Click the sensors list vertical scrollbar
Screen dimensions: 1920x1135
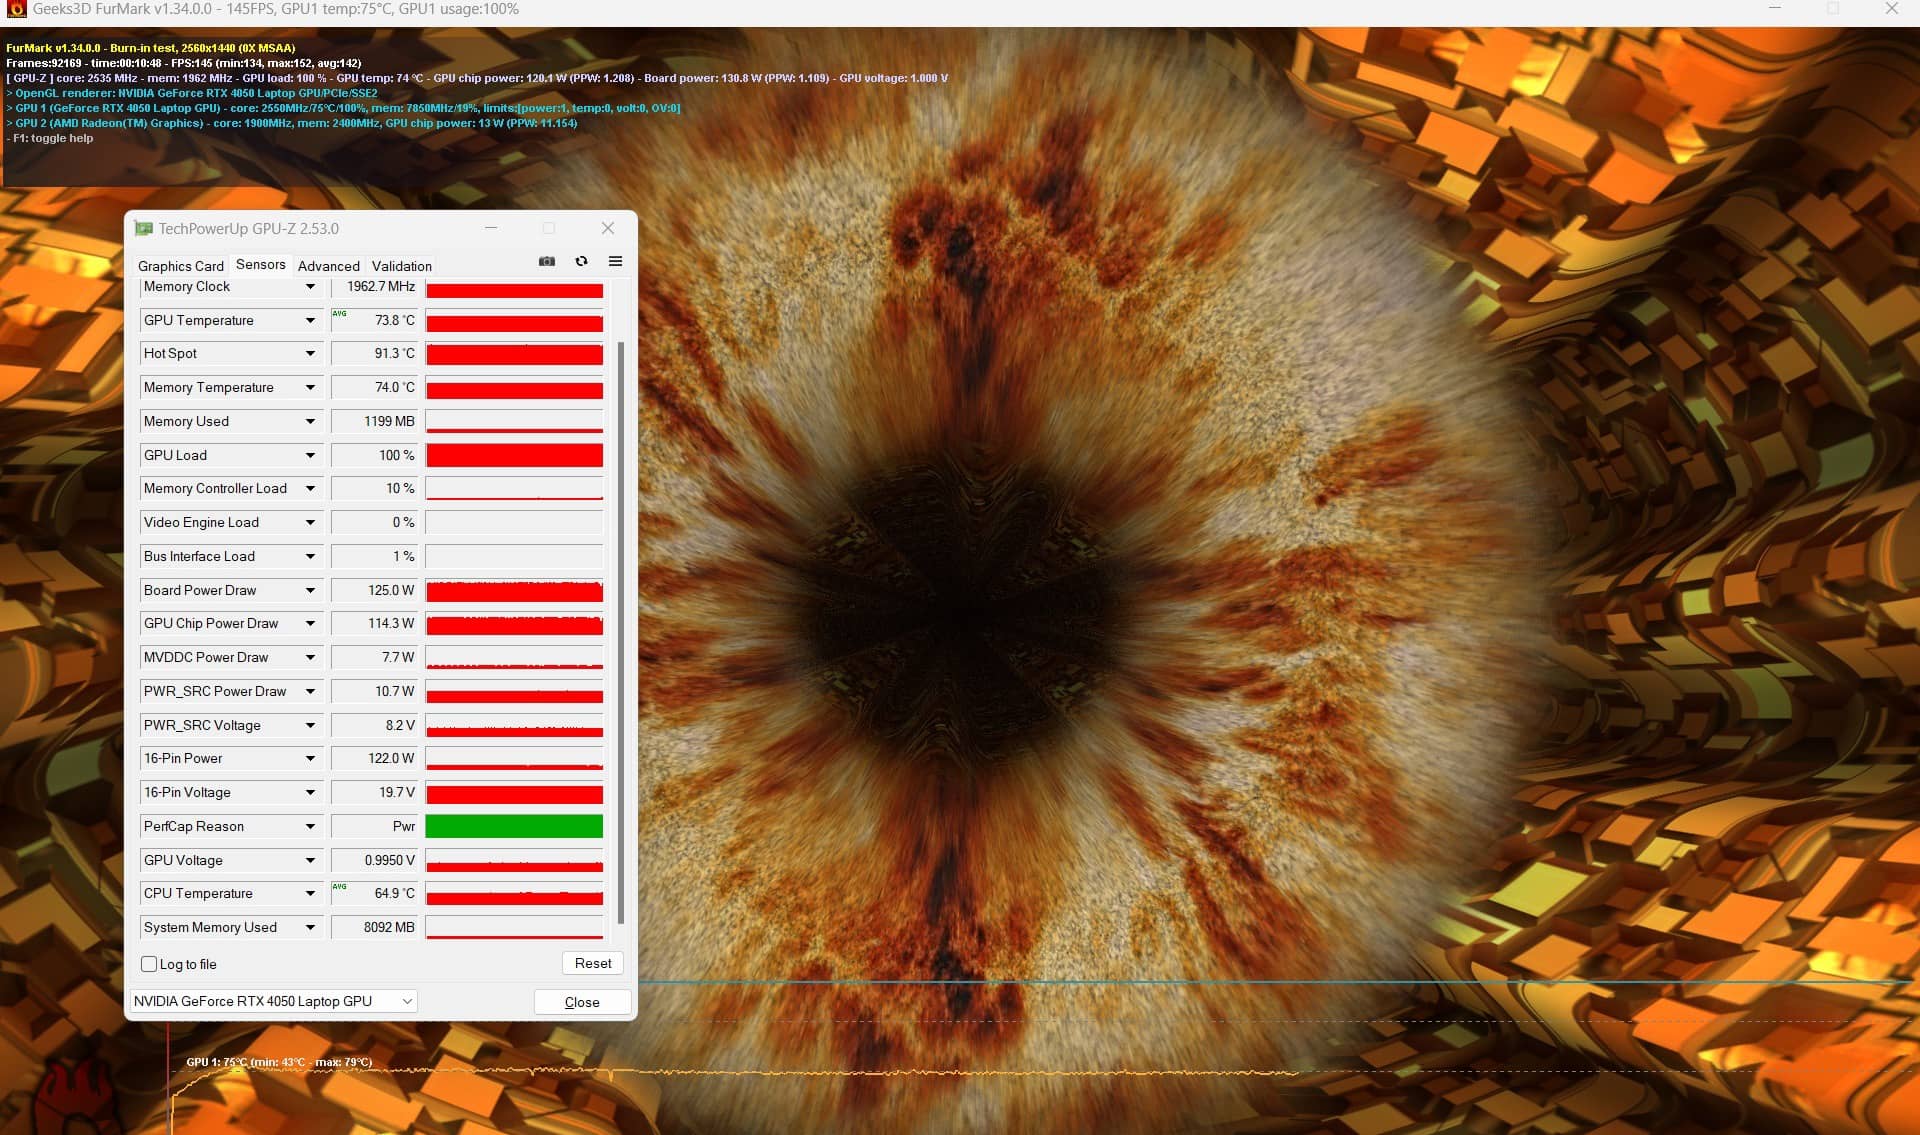pos(621,630)
